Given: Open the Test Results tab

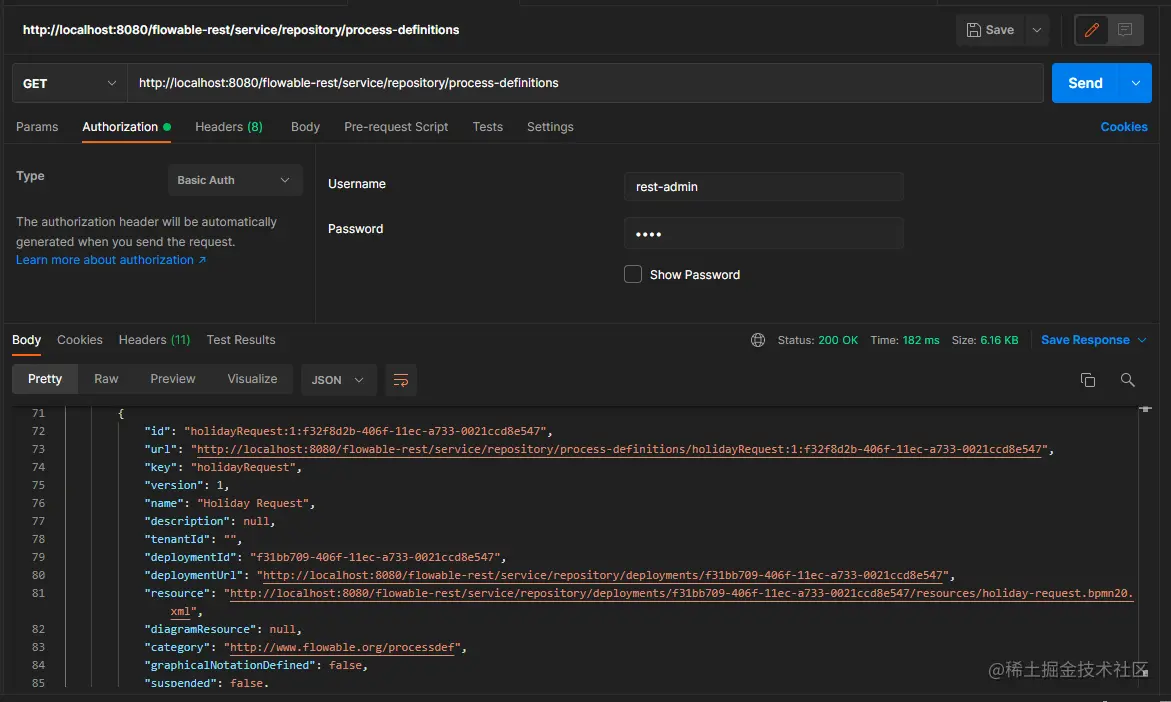Looking at the screenshot, I should click(x=240, y=340).
